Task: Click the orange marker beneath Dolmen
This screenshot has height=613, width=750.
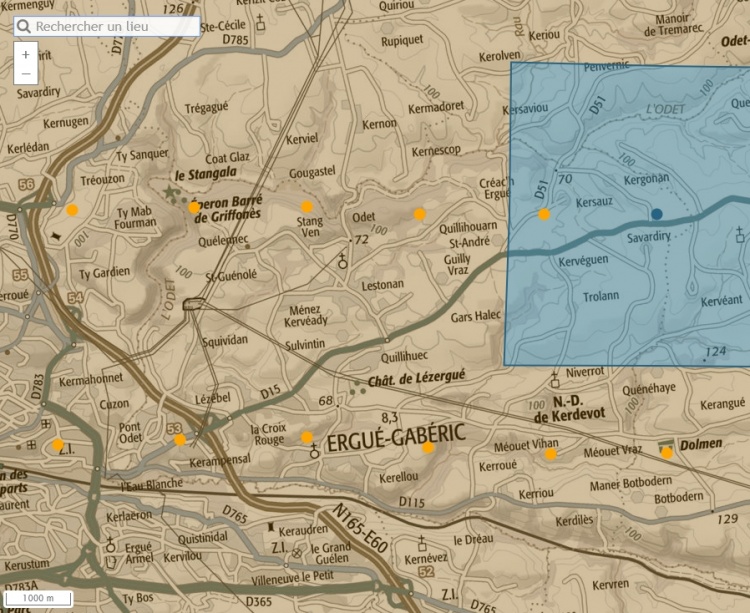Action: pos(667,453)
